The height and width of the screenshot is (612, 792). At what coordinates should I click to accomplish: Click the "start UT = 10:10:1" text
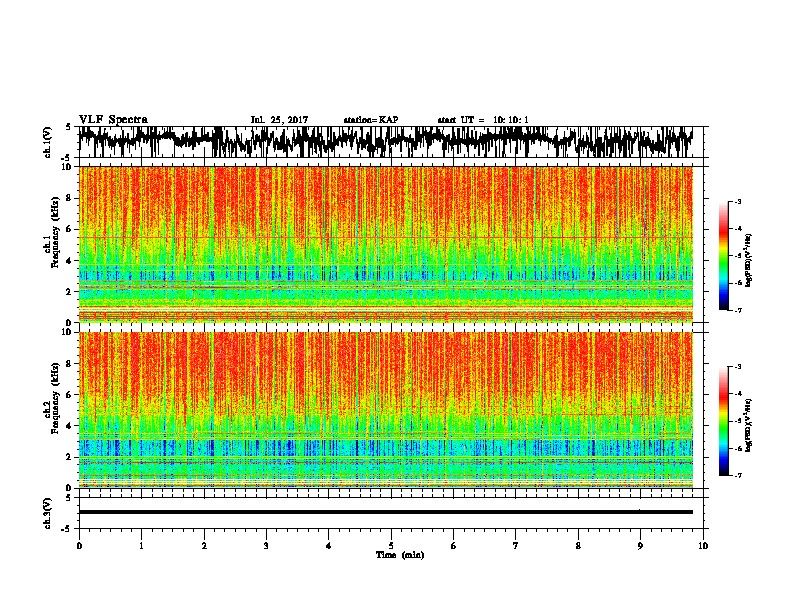click(483, 120)
